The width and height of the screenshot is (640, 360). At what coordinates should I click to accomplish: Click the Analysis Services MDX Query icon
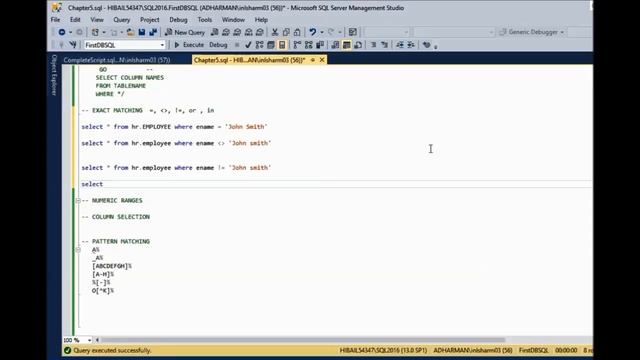(x=226, y=32)
